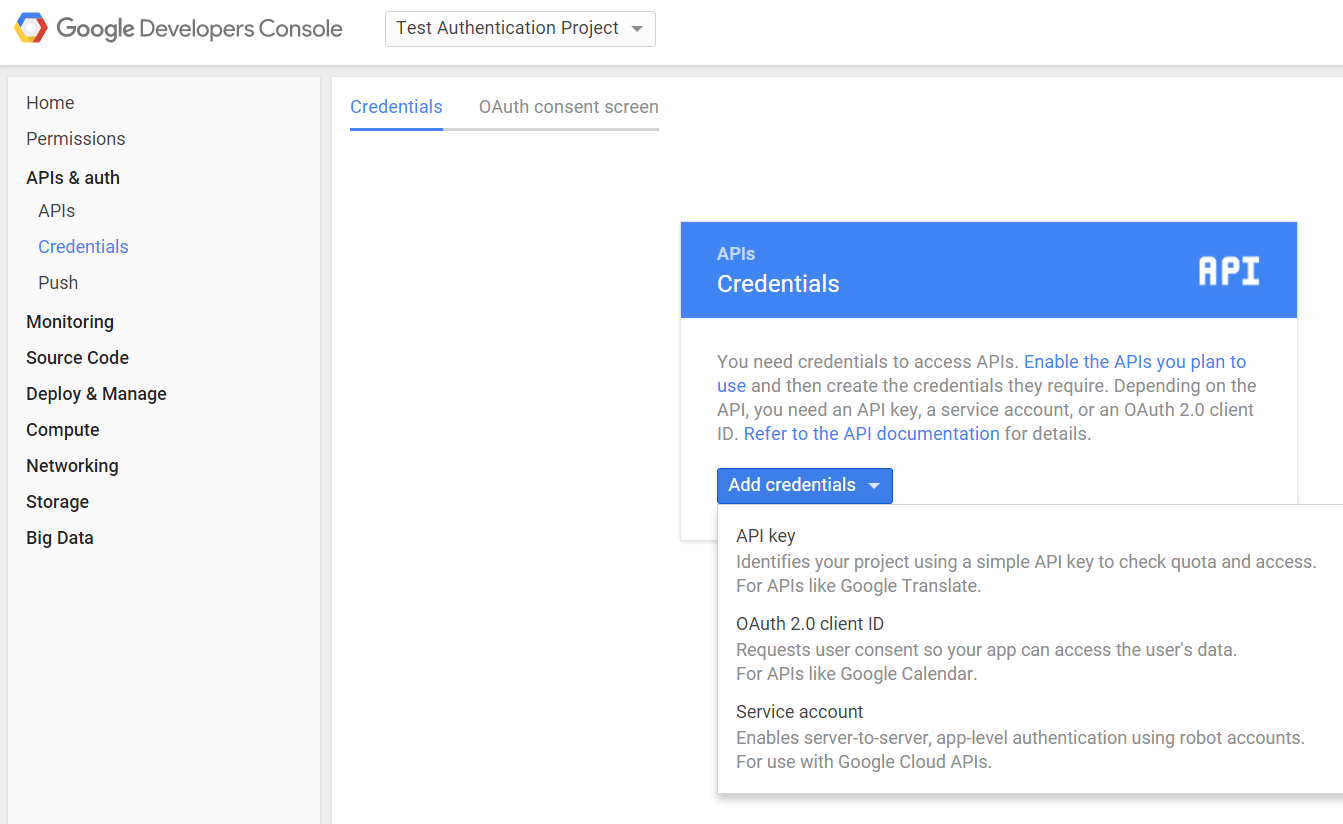Image resolution: width=1343 pixels, height=824 pixels.
Task: Expand the Big Data section
Action: (x=60, y=538)
